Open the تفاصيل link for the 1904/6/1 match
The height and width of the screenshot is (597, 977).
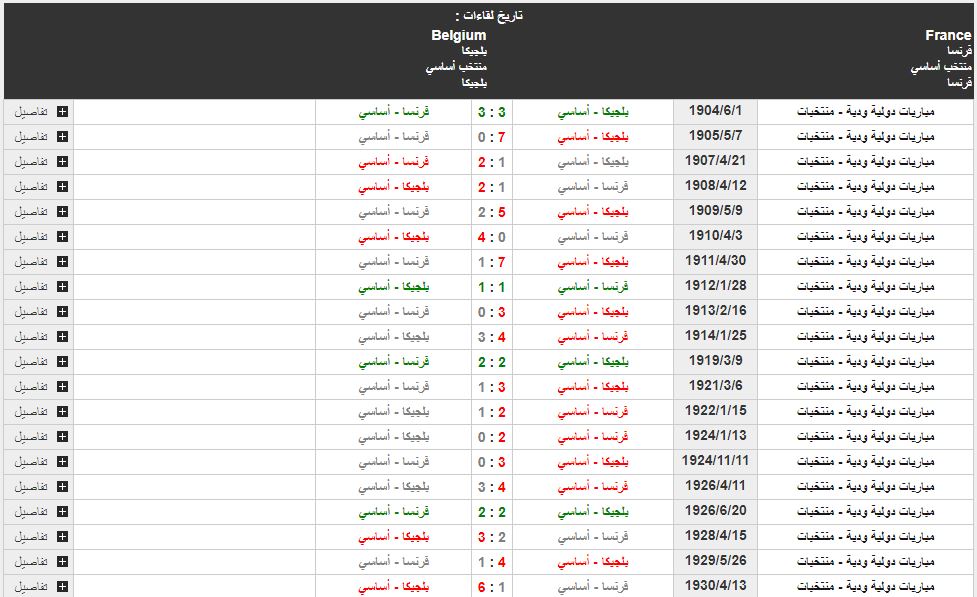click(x=31, y=112)
